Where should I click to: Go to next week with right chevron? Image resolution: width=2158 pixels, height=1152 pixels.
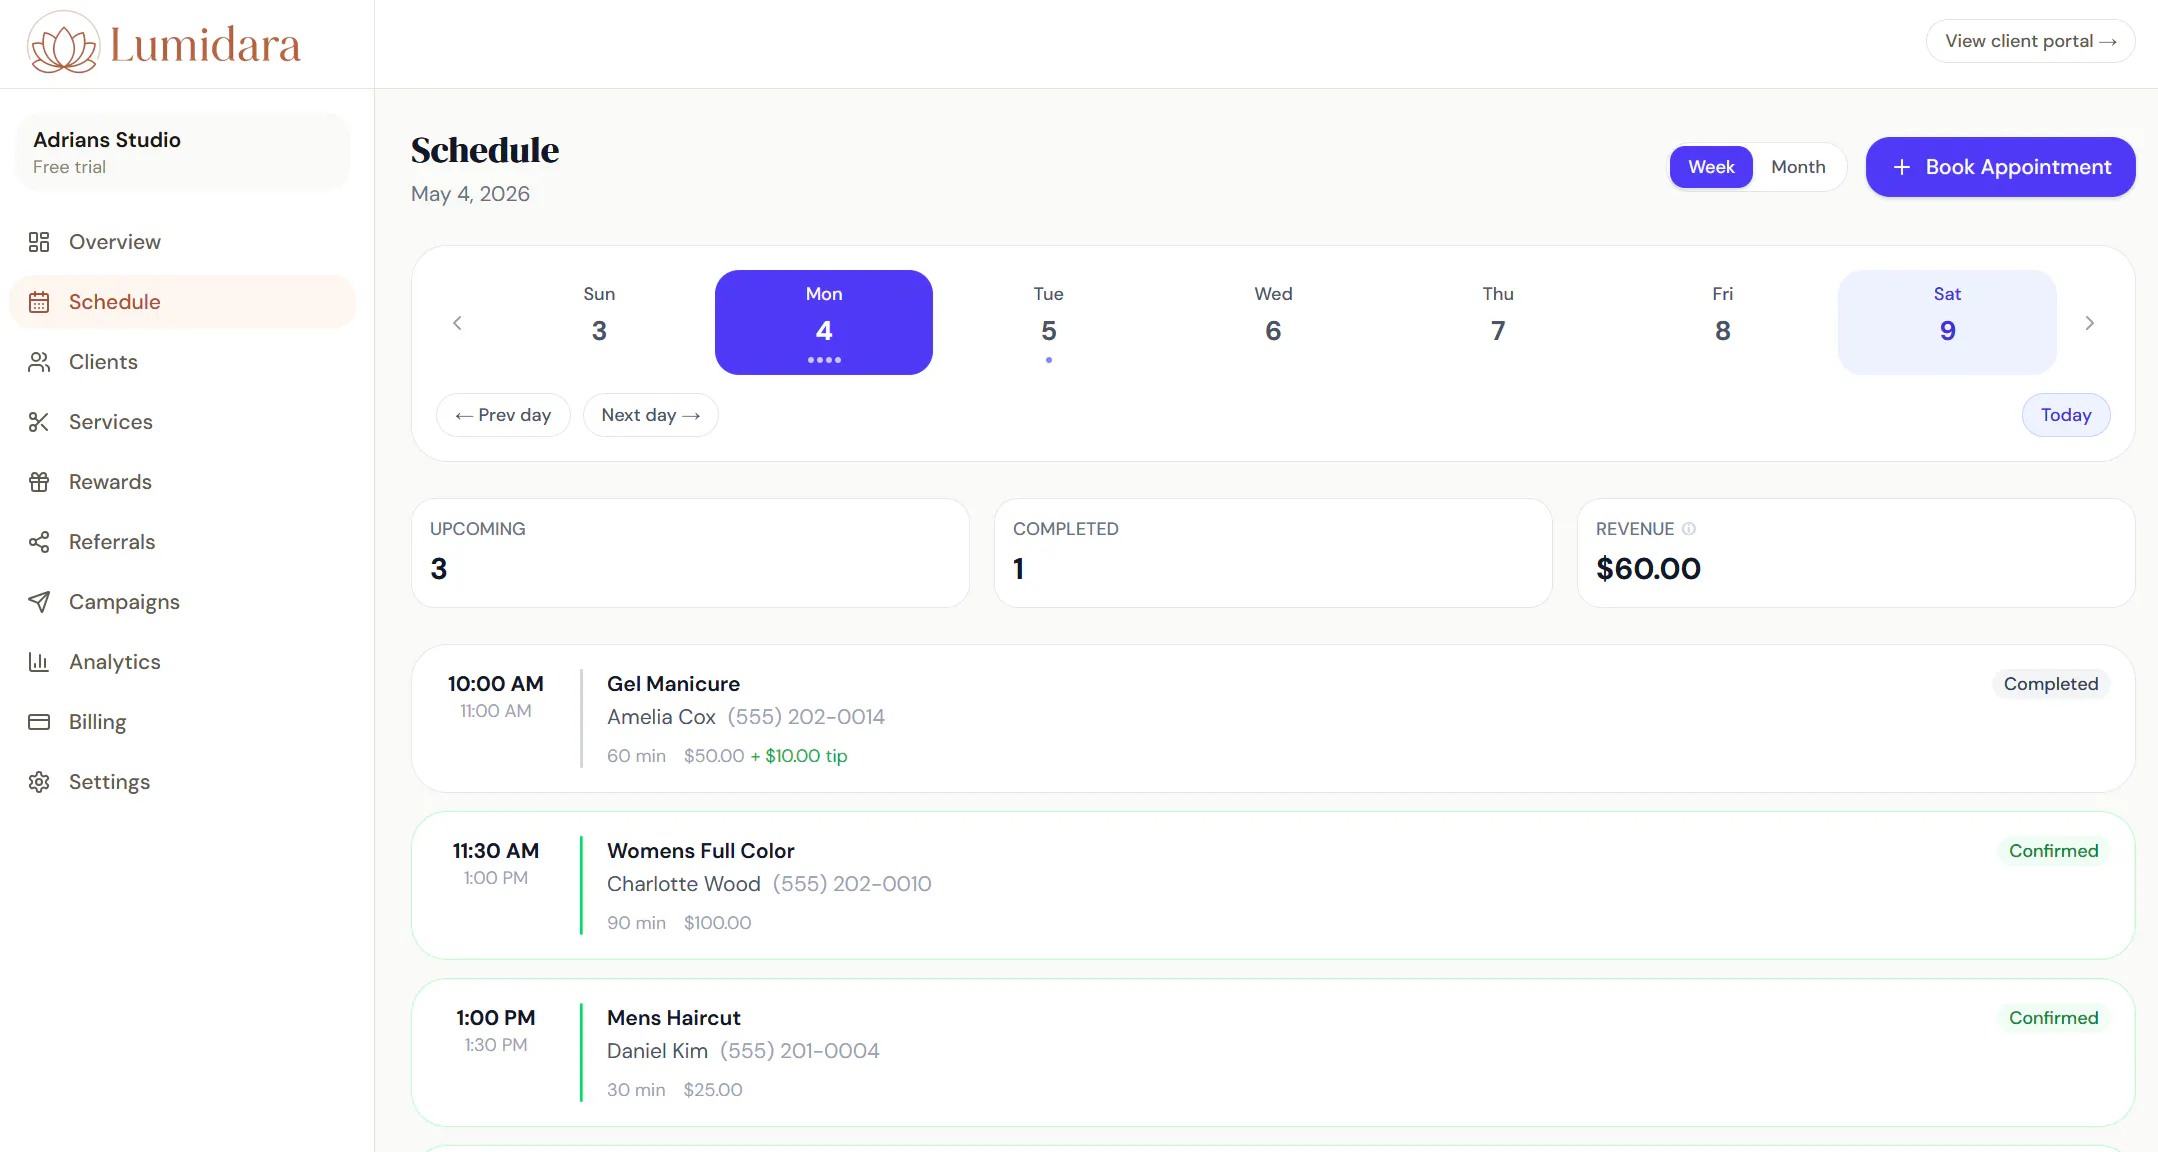point(2089,323)
